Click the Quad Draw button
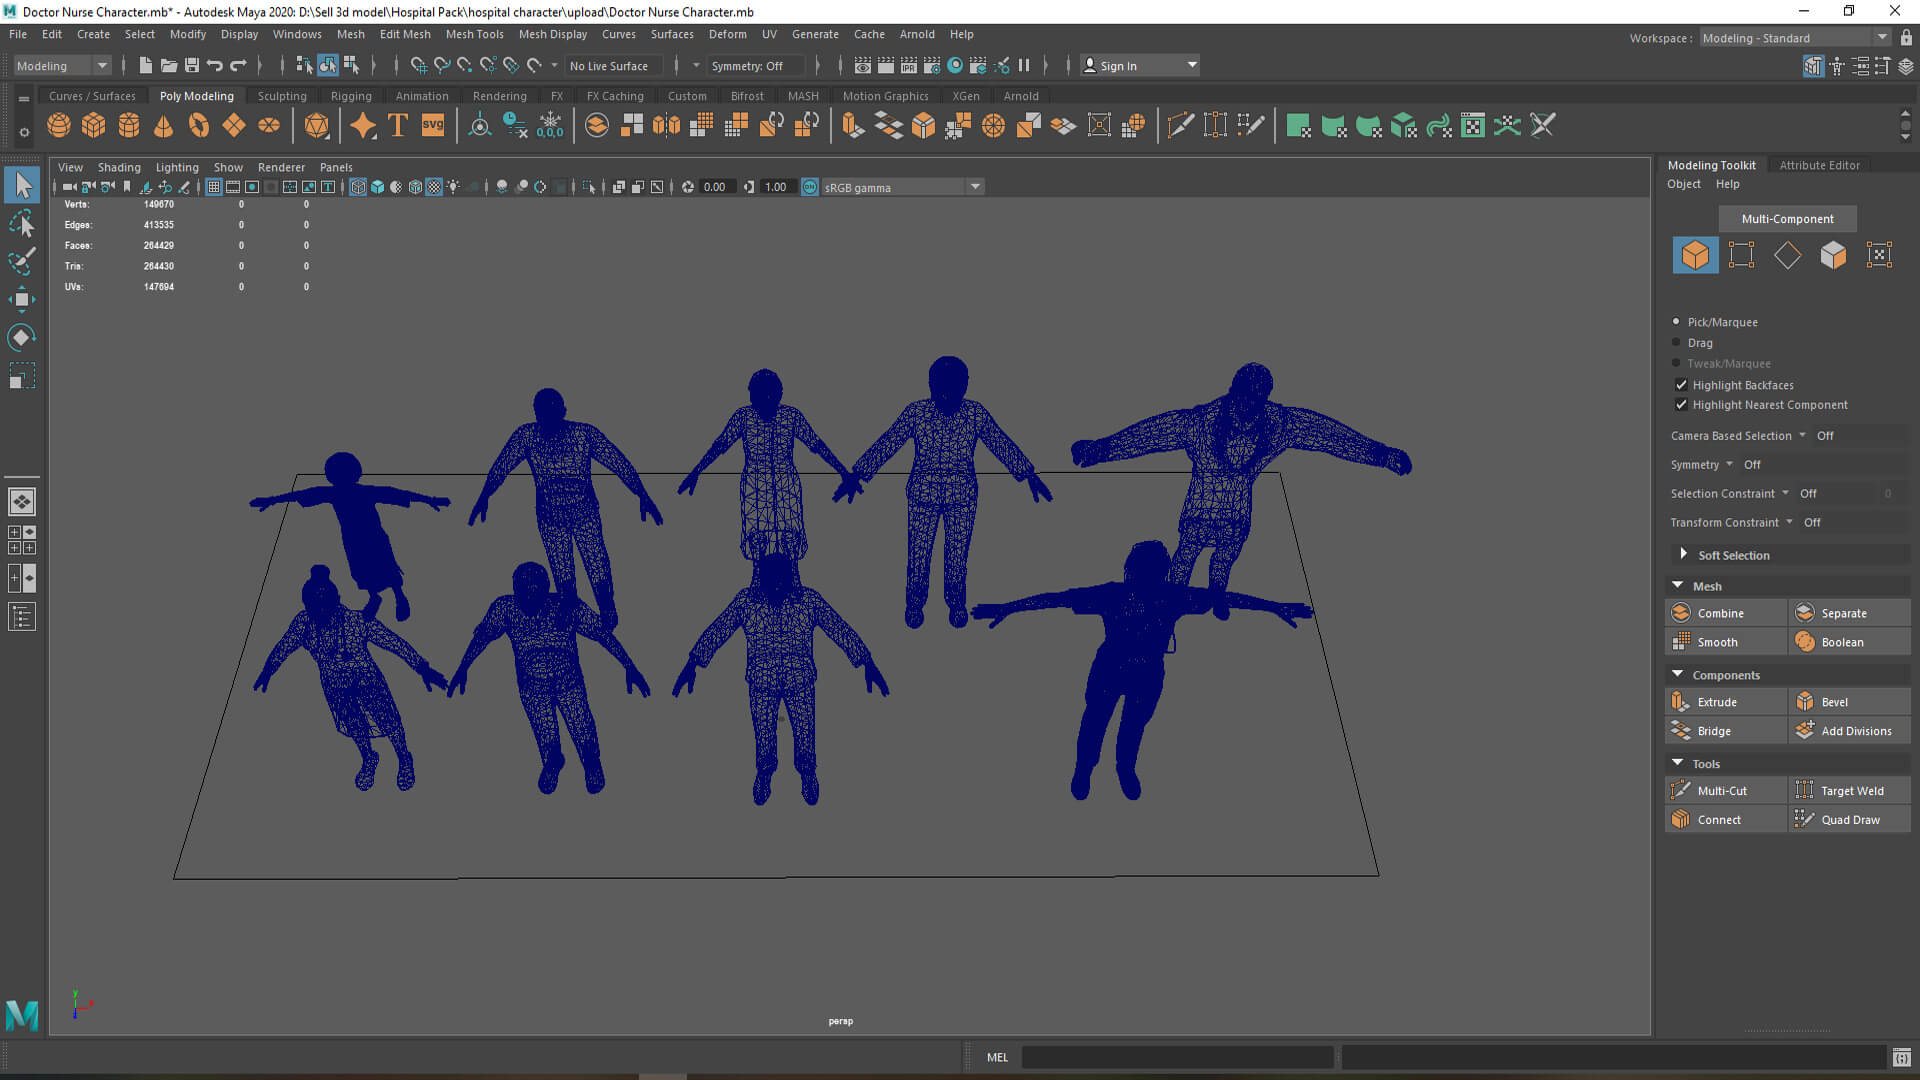This screenshot has width=1920, height=1080. (1850, 820)
